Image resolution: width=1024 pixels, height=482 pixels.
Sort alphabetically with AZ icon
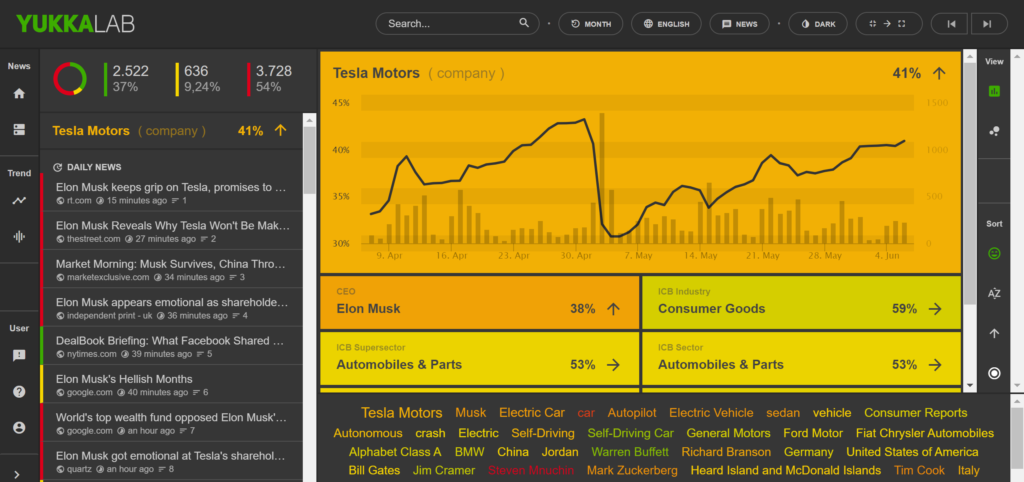pyautogui.click(x=994, y=293)
